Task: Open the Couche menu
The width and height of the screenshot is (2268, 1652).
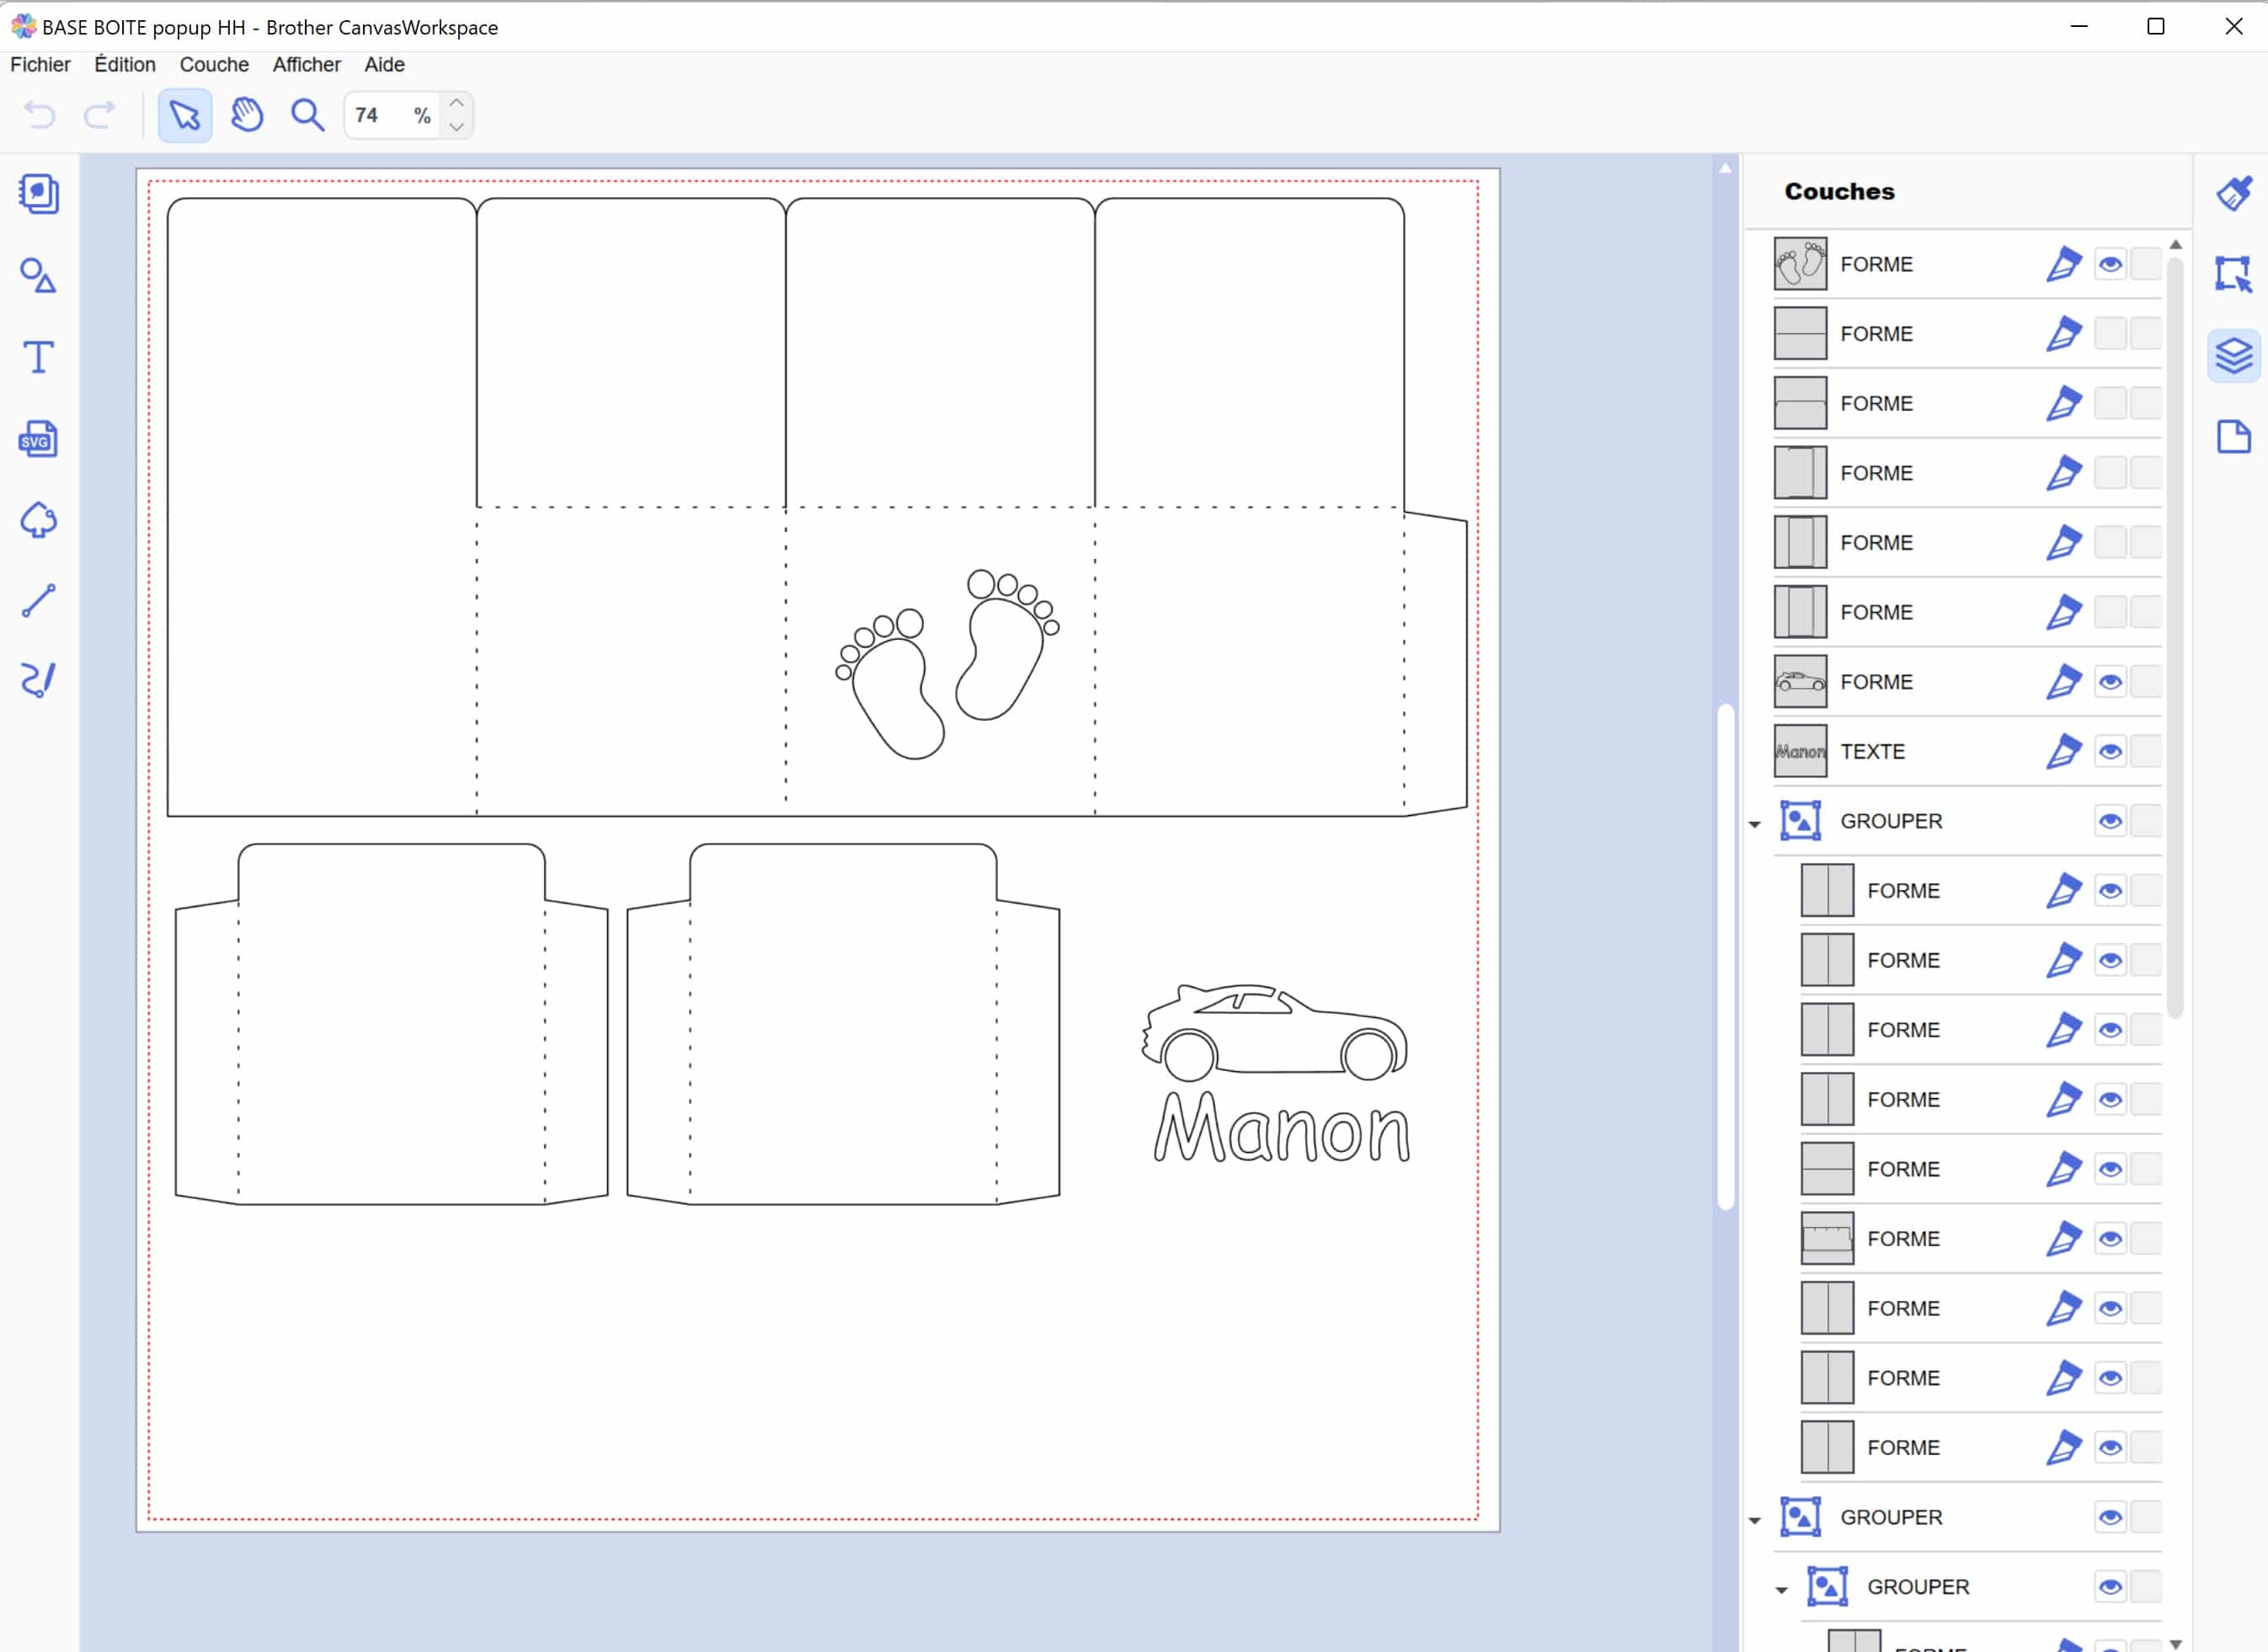Action: [214, 65]
